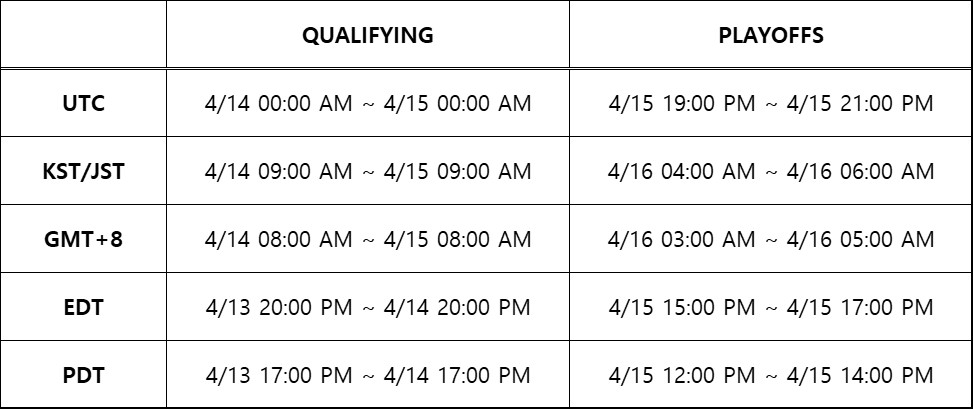The image size is (974, 410).
Task: Click the UTC playoffs time cell
Action: tap(770, 103)
